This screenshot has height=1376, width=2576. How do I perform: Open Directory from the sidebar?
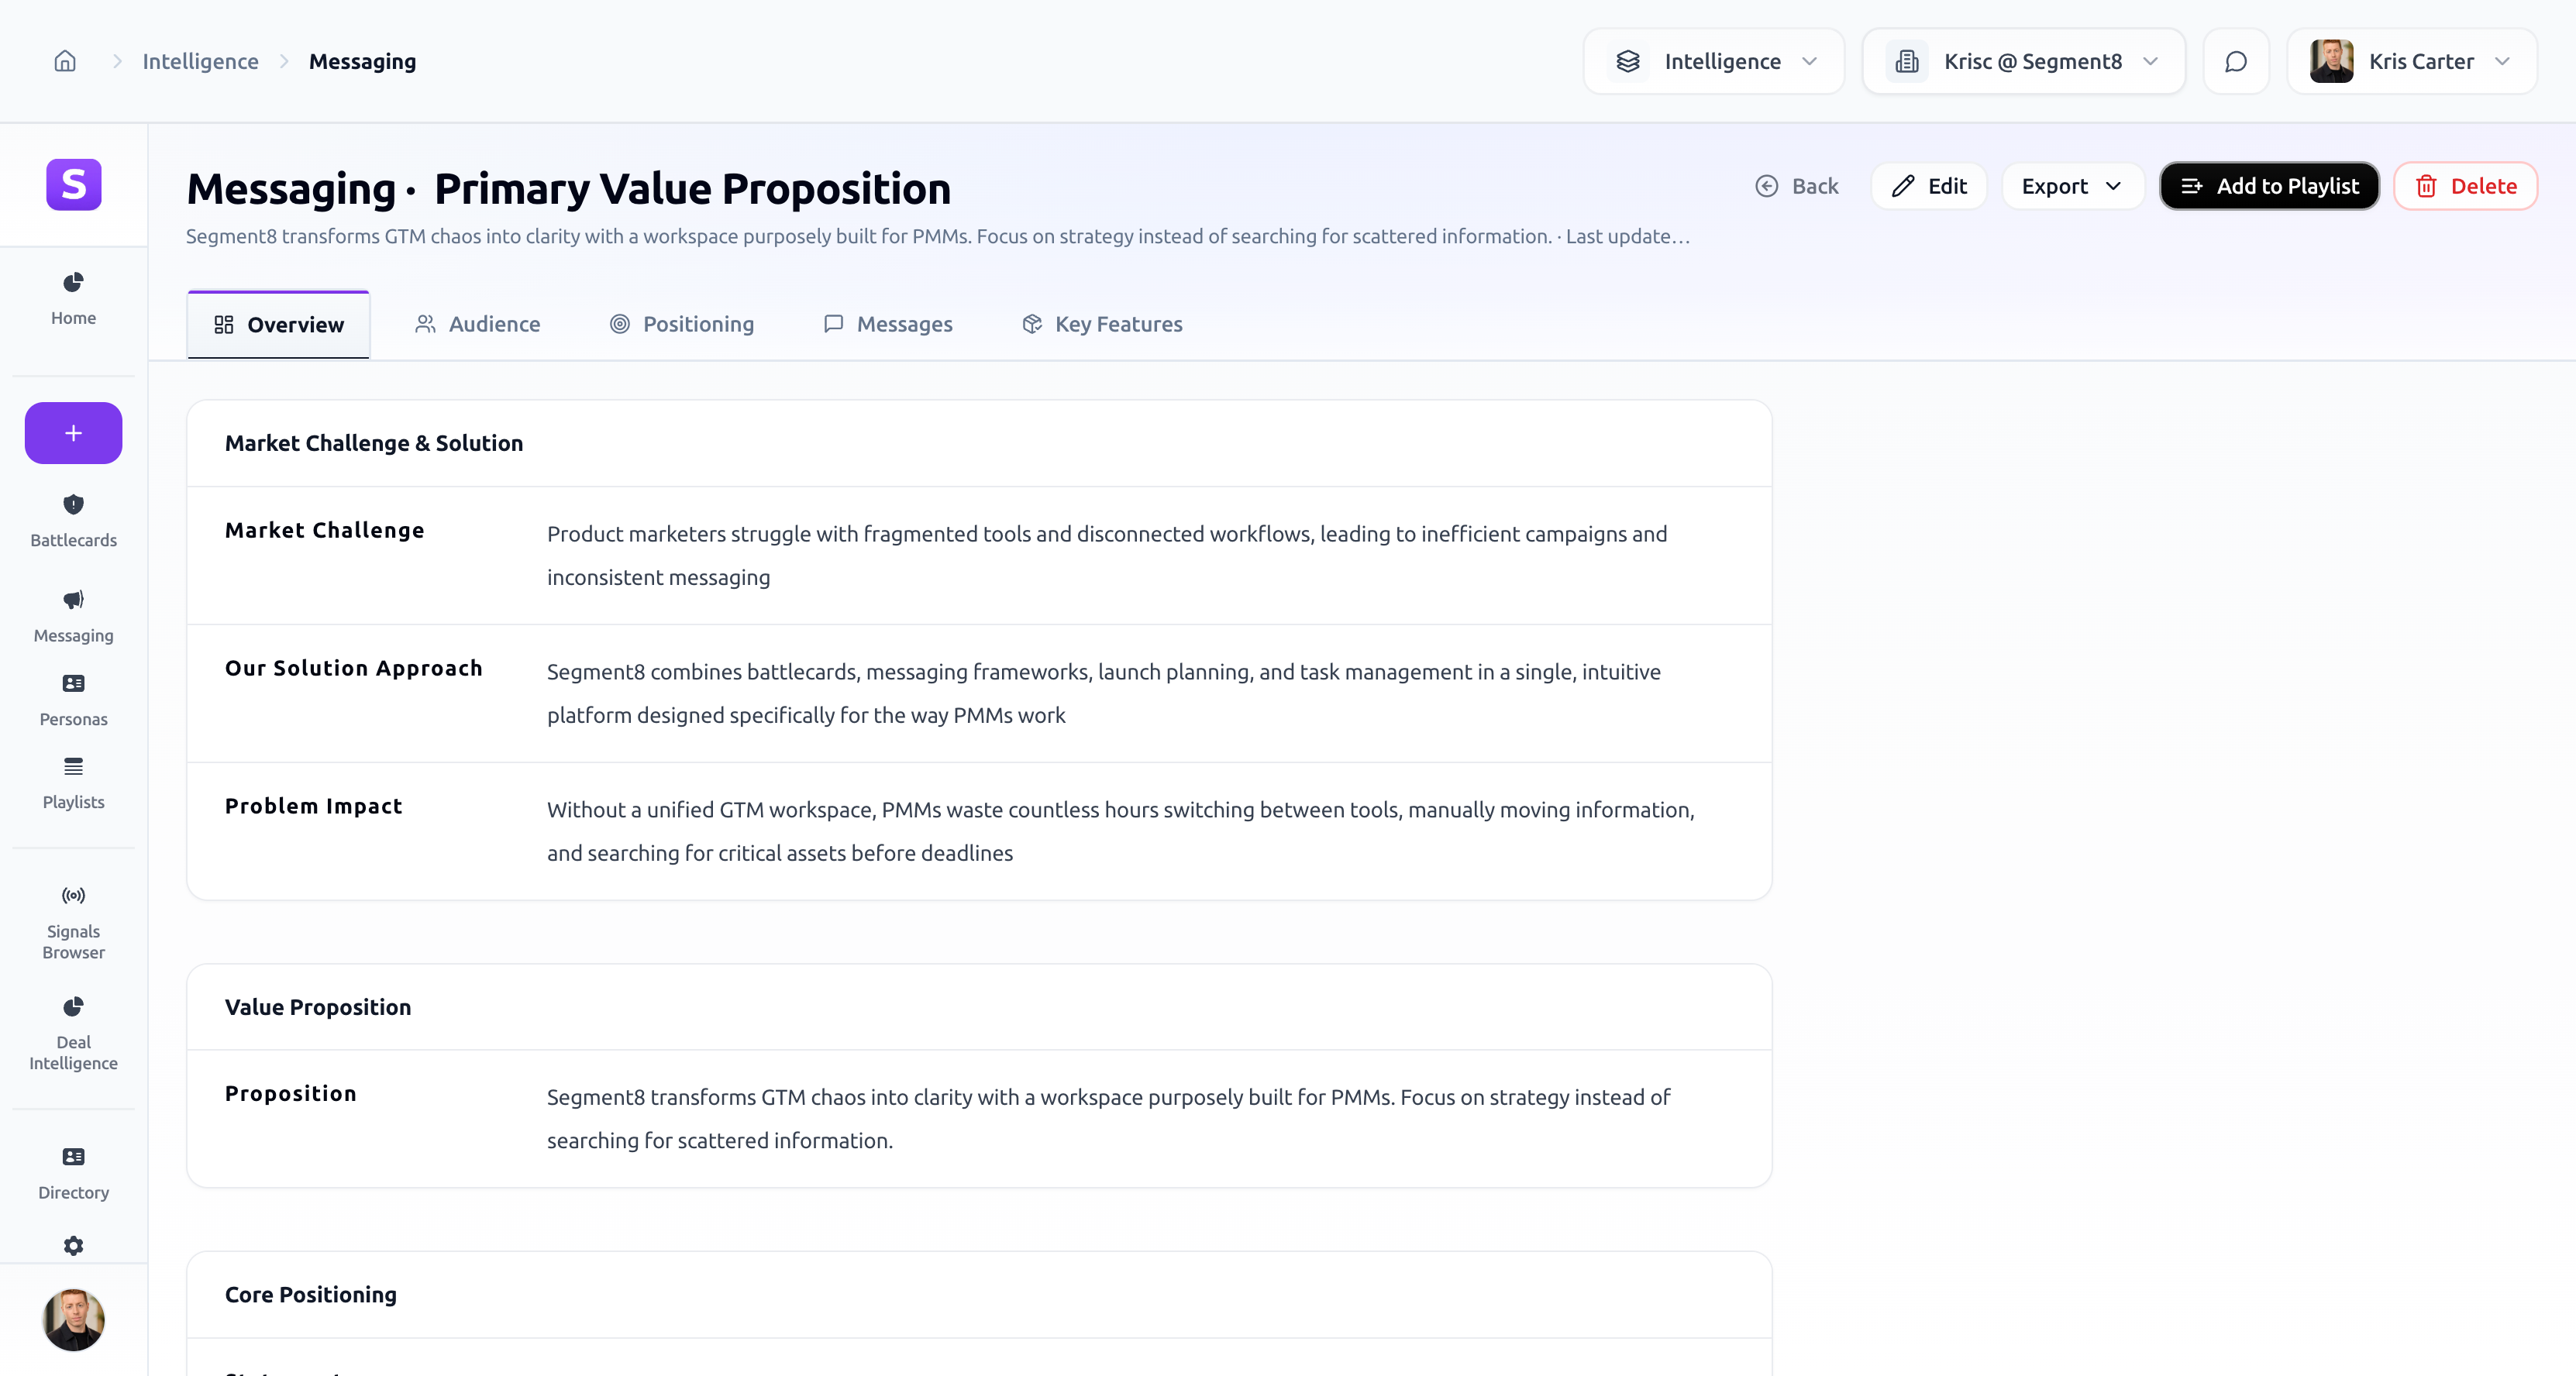click(x=73, y=1173)
